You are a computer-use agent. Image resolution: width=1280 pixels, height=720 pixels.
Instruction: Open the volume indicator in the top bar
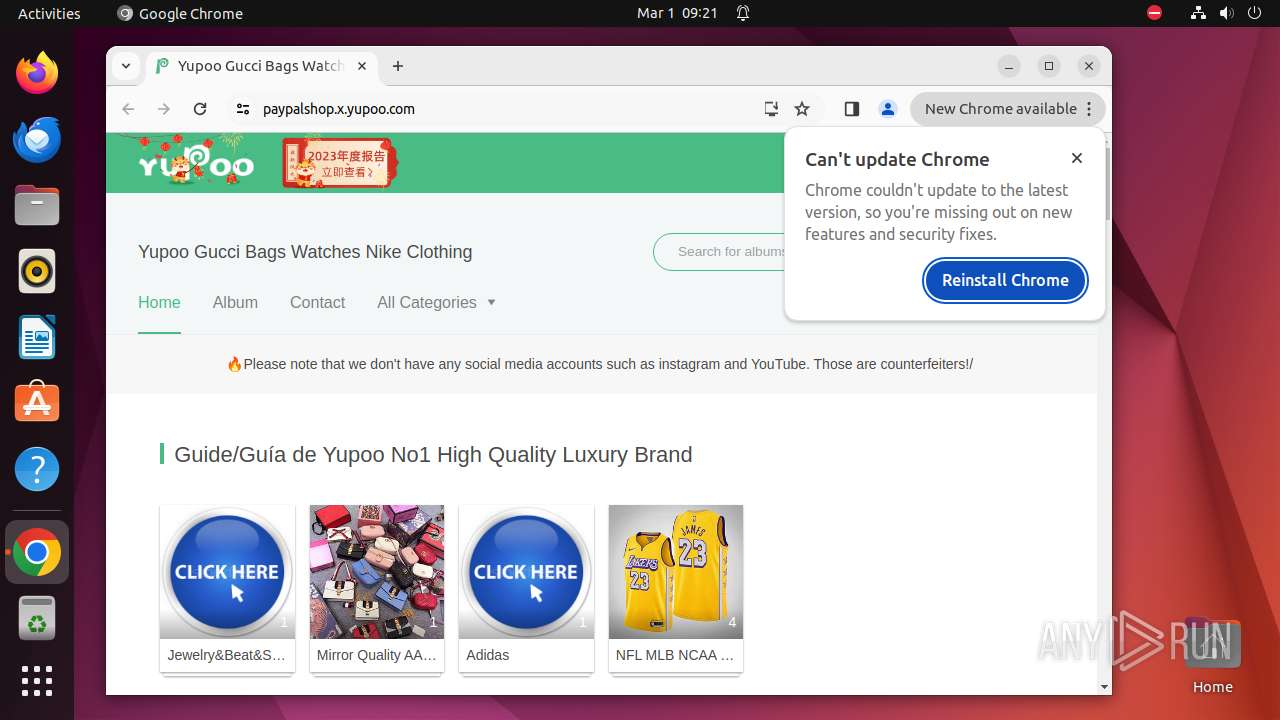point(1226,13)
